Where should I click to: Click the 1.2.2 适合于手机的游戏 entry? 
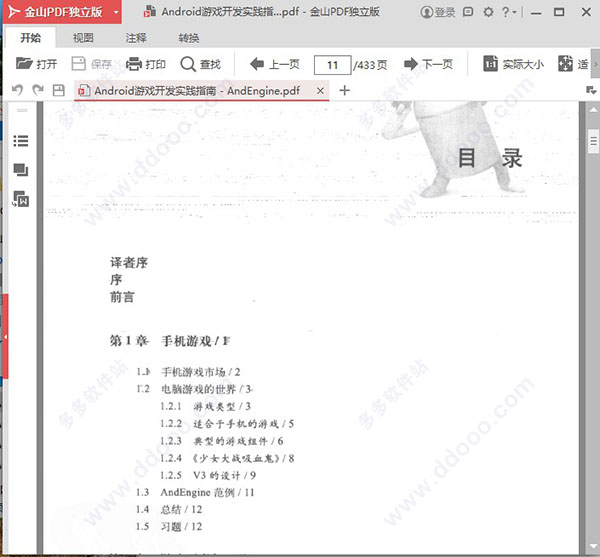point(227,423)
